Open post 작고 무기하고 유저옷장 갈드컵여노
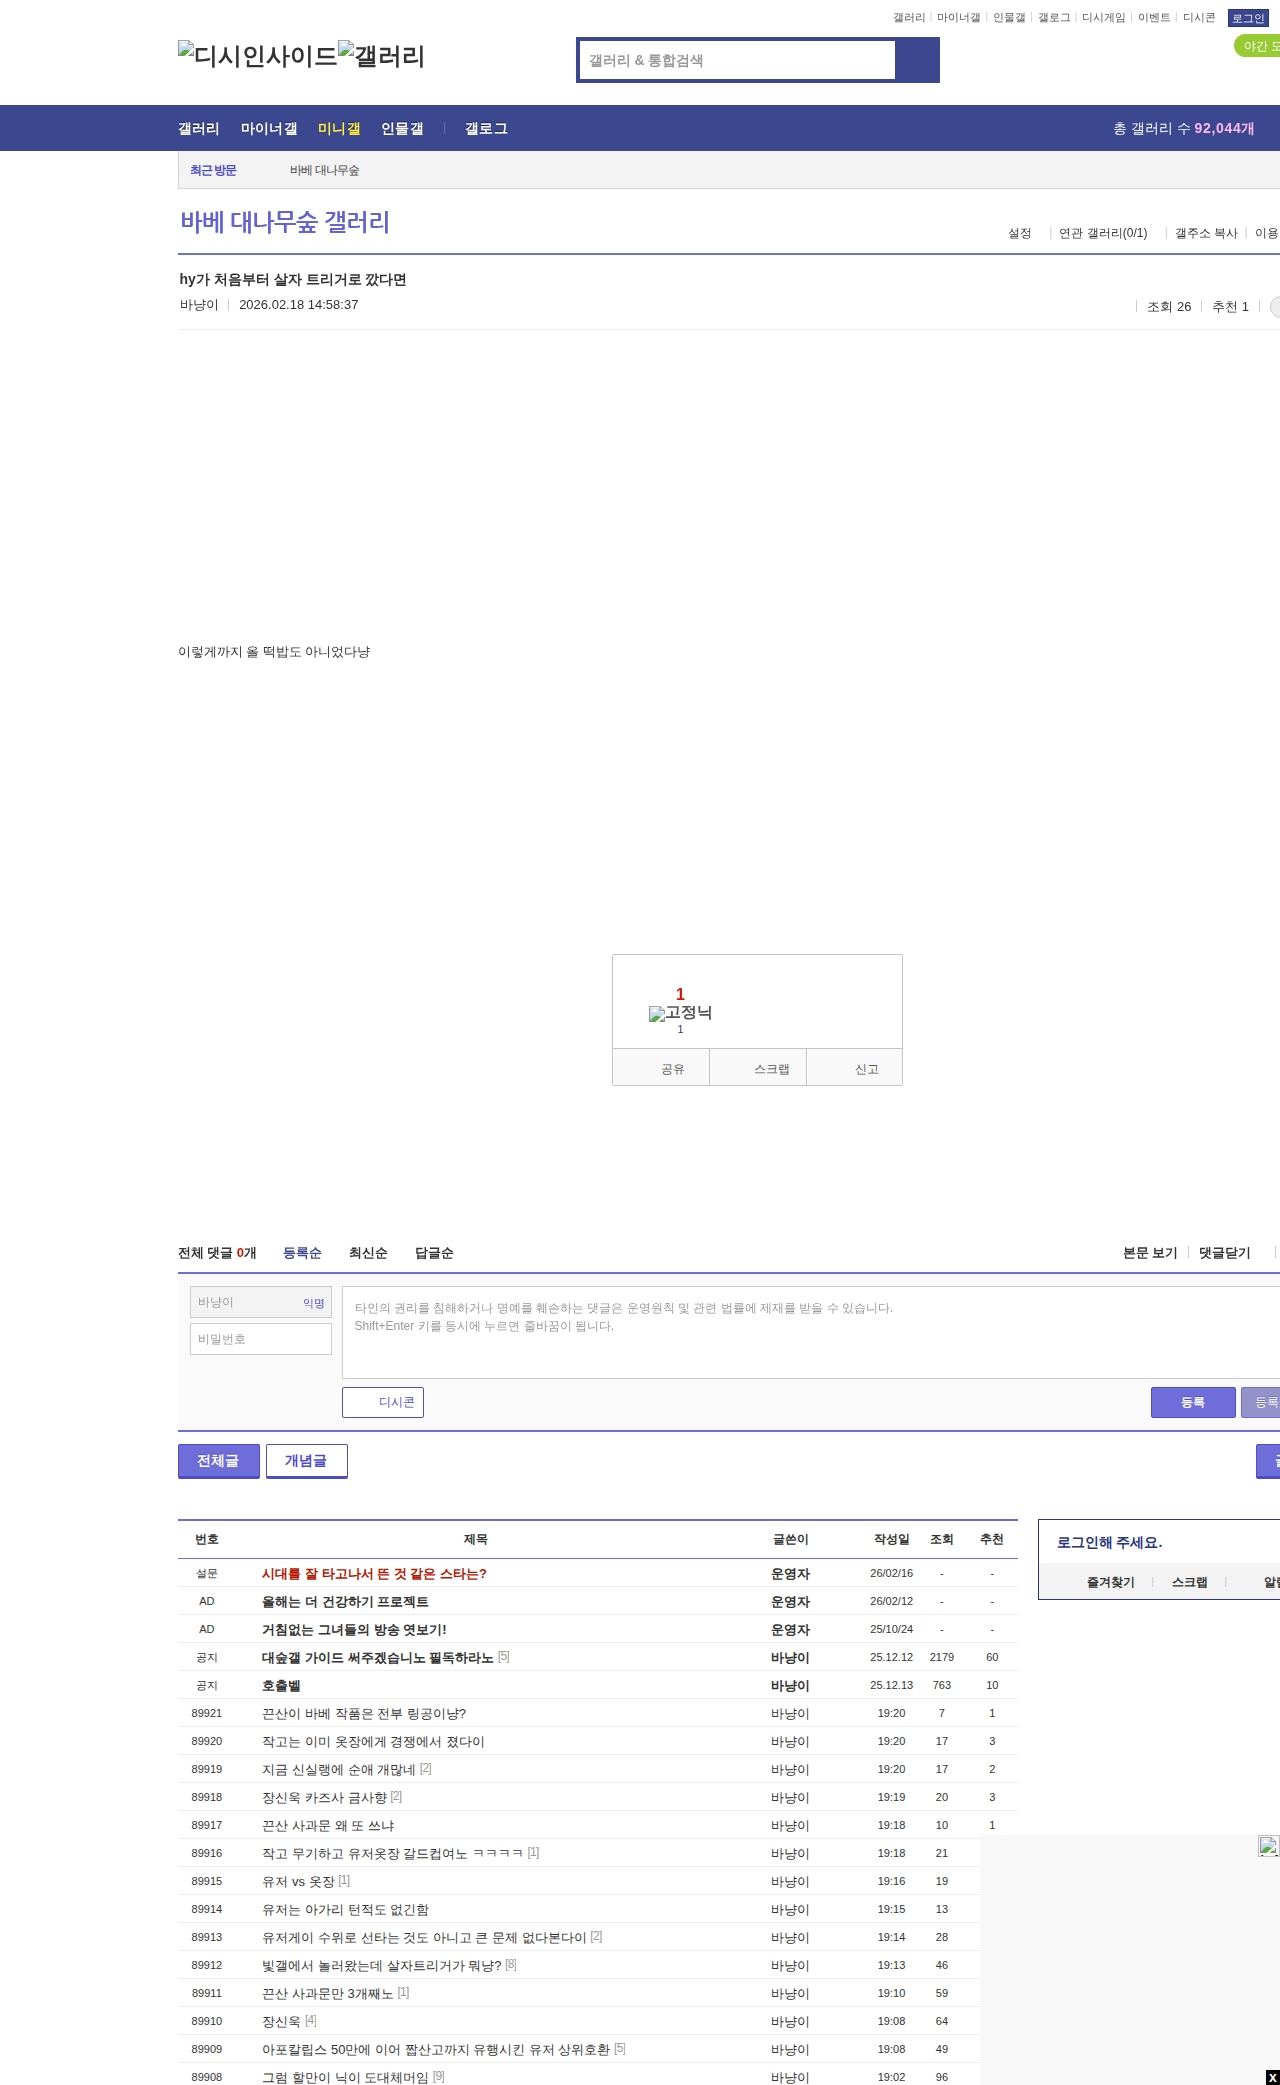The height and width of the screenshot is (2085, 1280). click(393, 1853)
